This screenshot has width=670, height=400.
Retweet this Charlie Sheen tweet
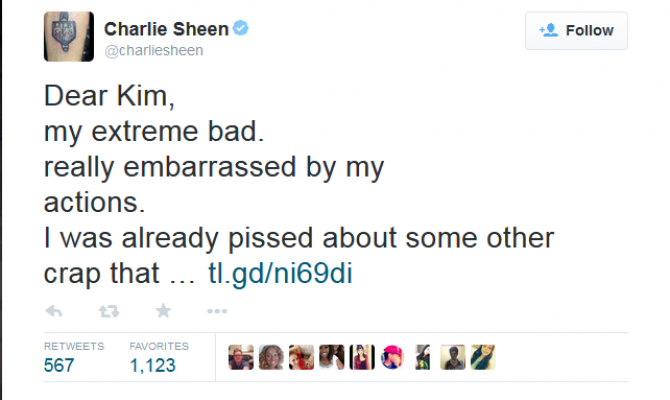tap(109, 311)
